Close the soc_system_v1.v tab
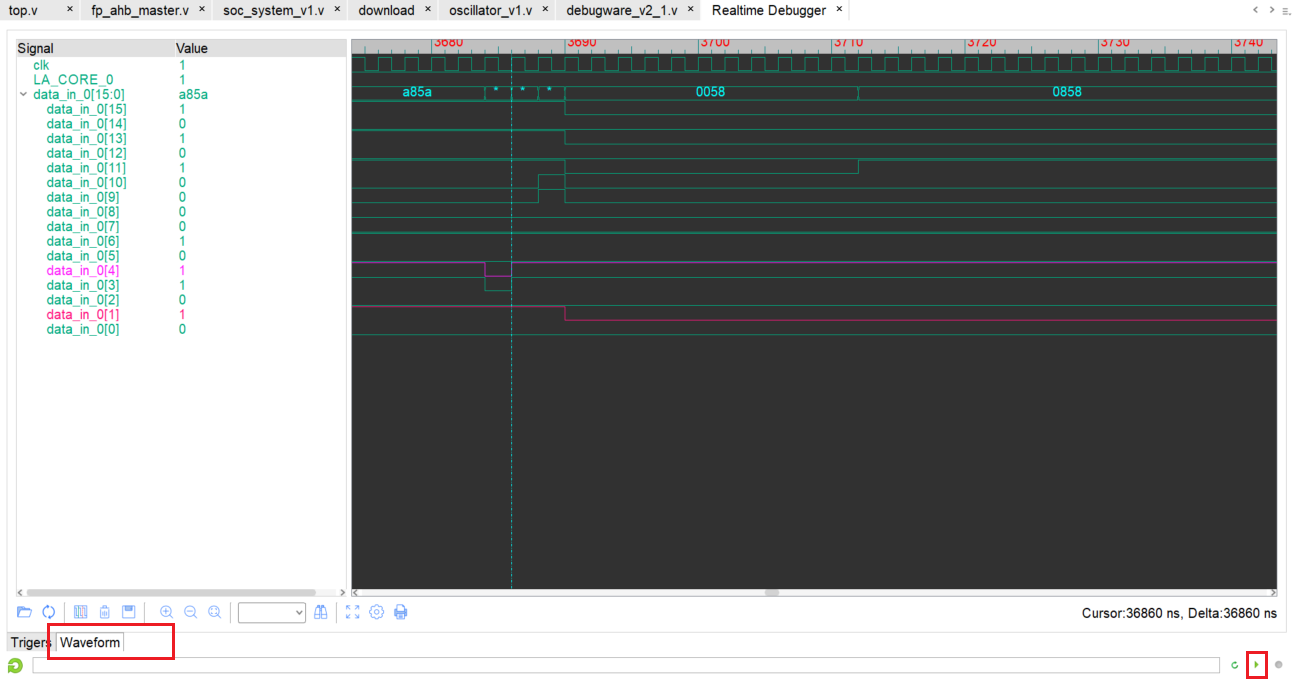 [336, 9]
